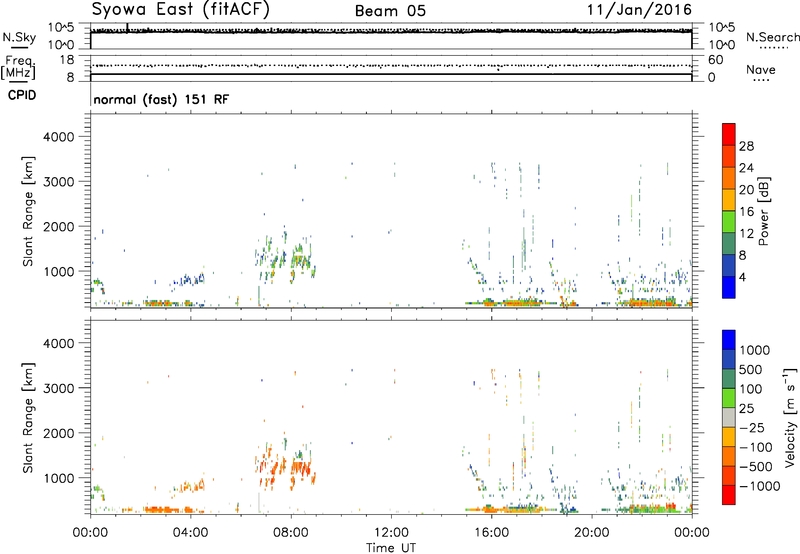
Task: Click the blue top segment of Velocity colorbar
Action: tap(729, 340)
